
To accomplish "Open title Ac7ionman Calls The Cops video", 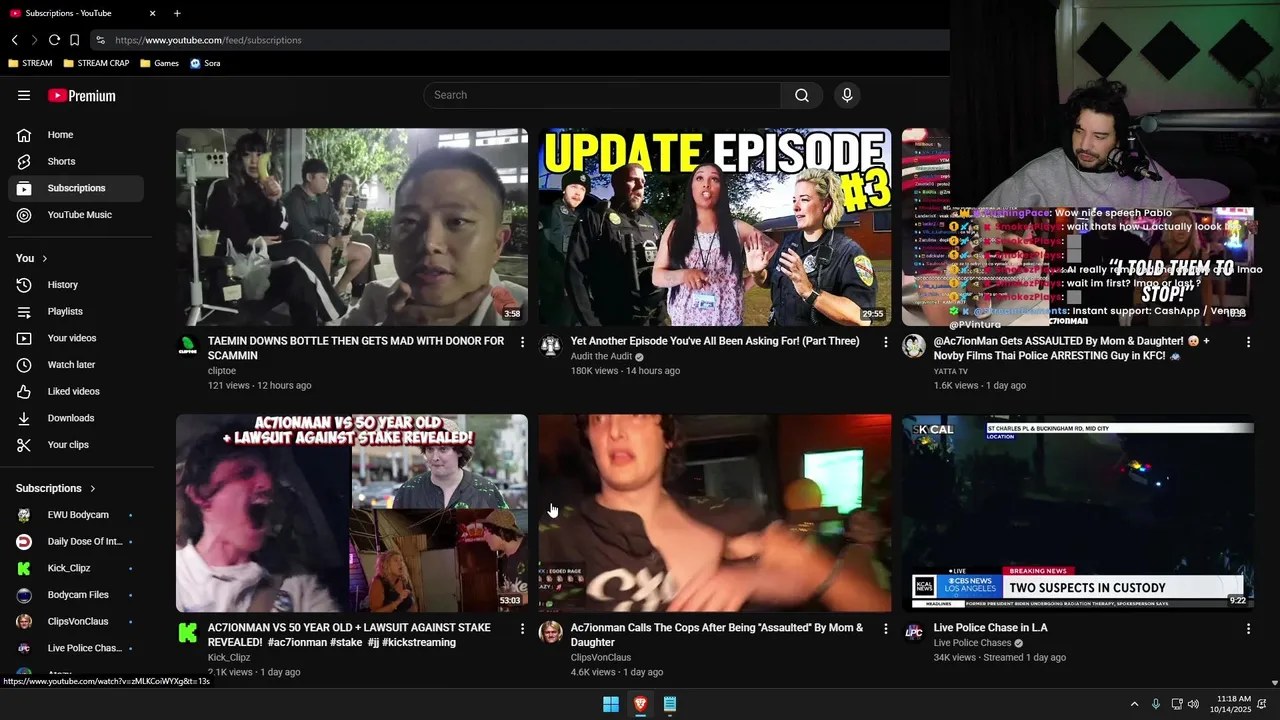I will click(x=717, y=635).
